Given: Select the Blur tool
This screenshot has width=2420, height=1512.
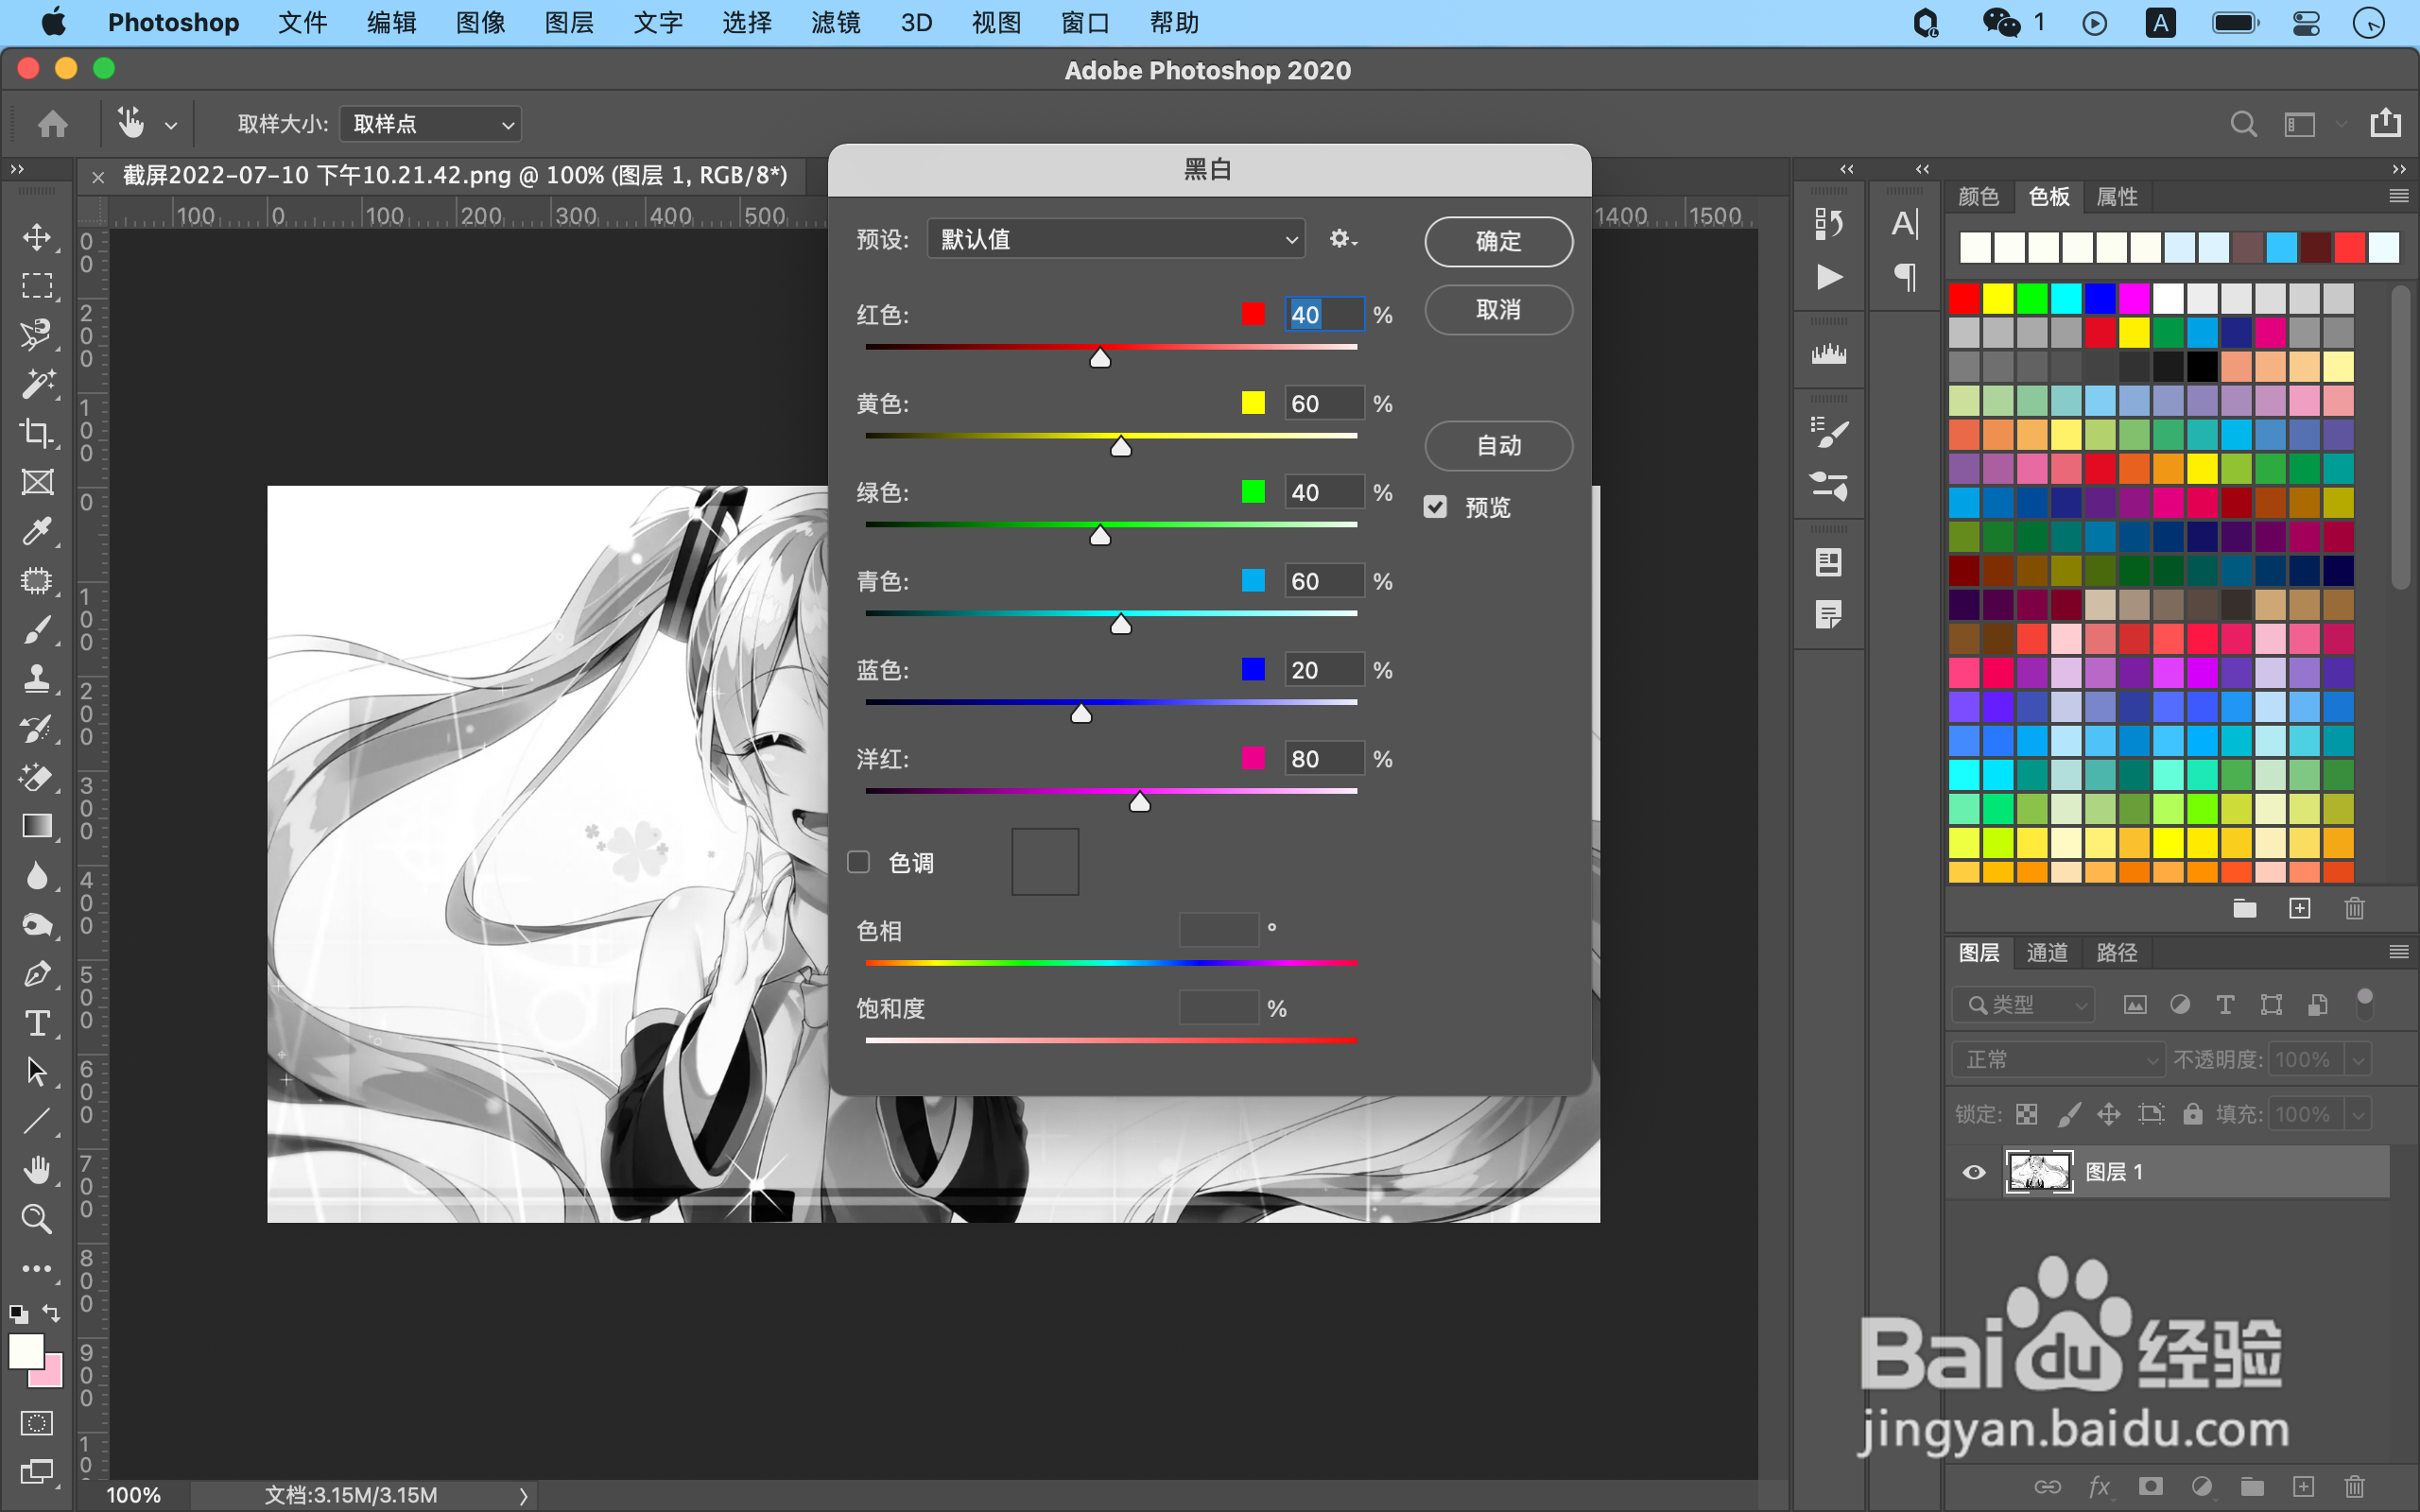Looking at the screenshot, I should pyautogui.click(x=37, y=876).
